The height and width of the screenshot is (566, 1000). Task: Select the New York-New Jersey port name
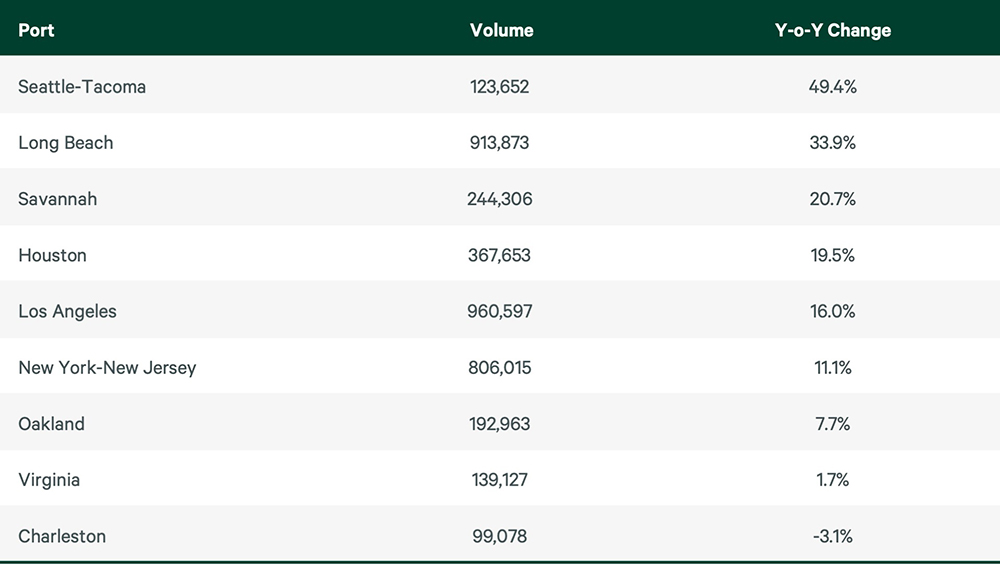coord(107,368)
